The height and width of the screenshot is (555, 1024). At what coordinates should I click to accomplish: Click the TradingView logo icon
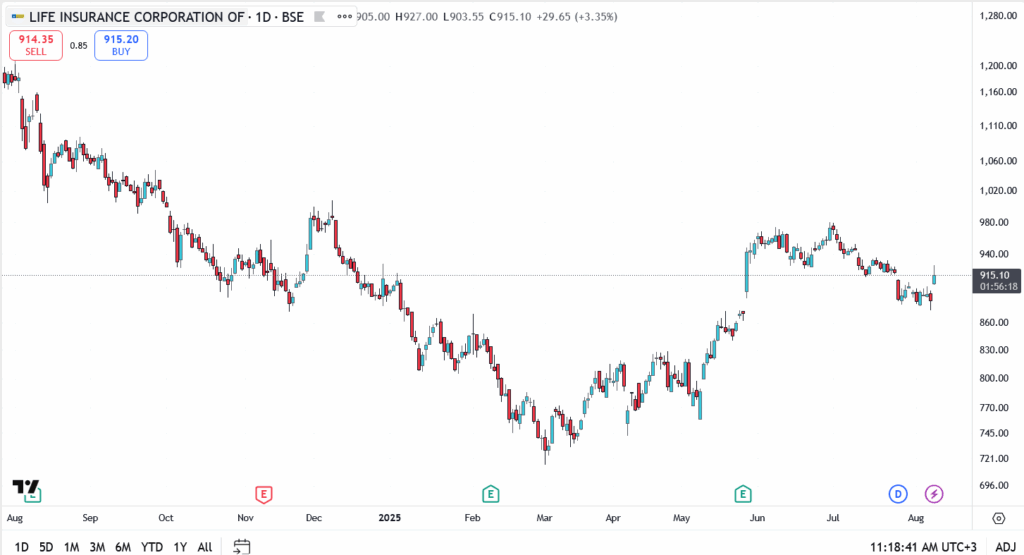[26, 488]
